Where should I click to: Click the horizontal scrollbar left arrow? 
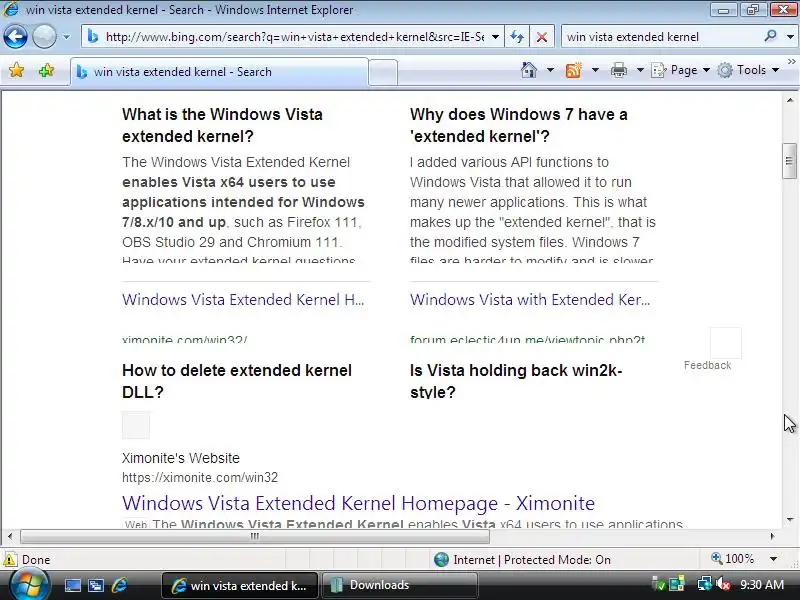coord(10,536)
